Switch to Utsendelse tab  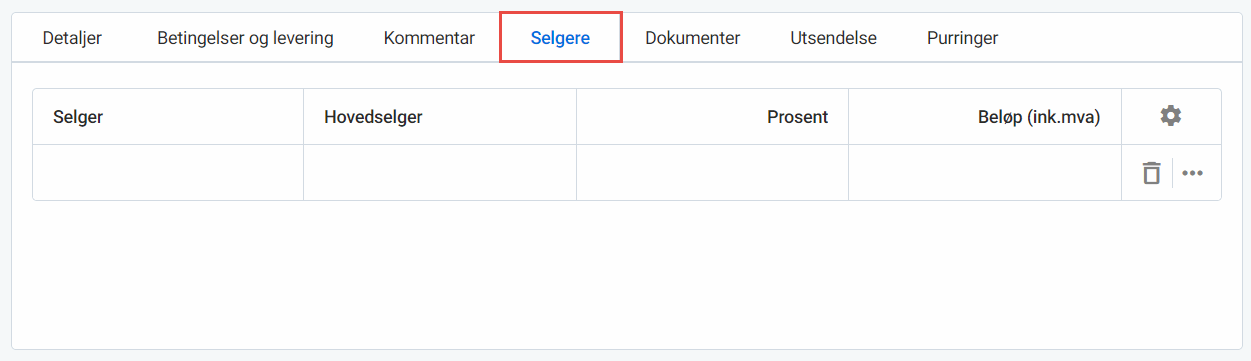click(x=833, y=38)
